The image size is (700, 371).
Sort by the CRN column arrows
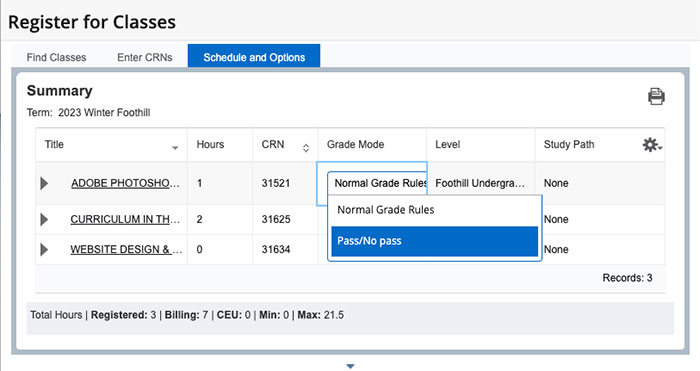point(306,148)
